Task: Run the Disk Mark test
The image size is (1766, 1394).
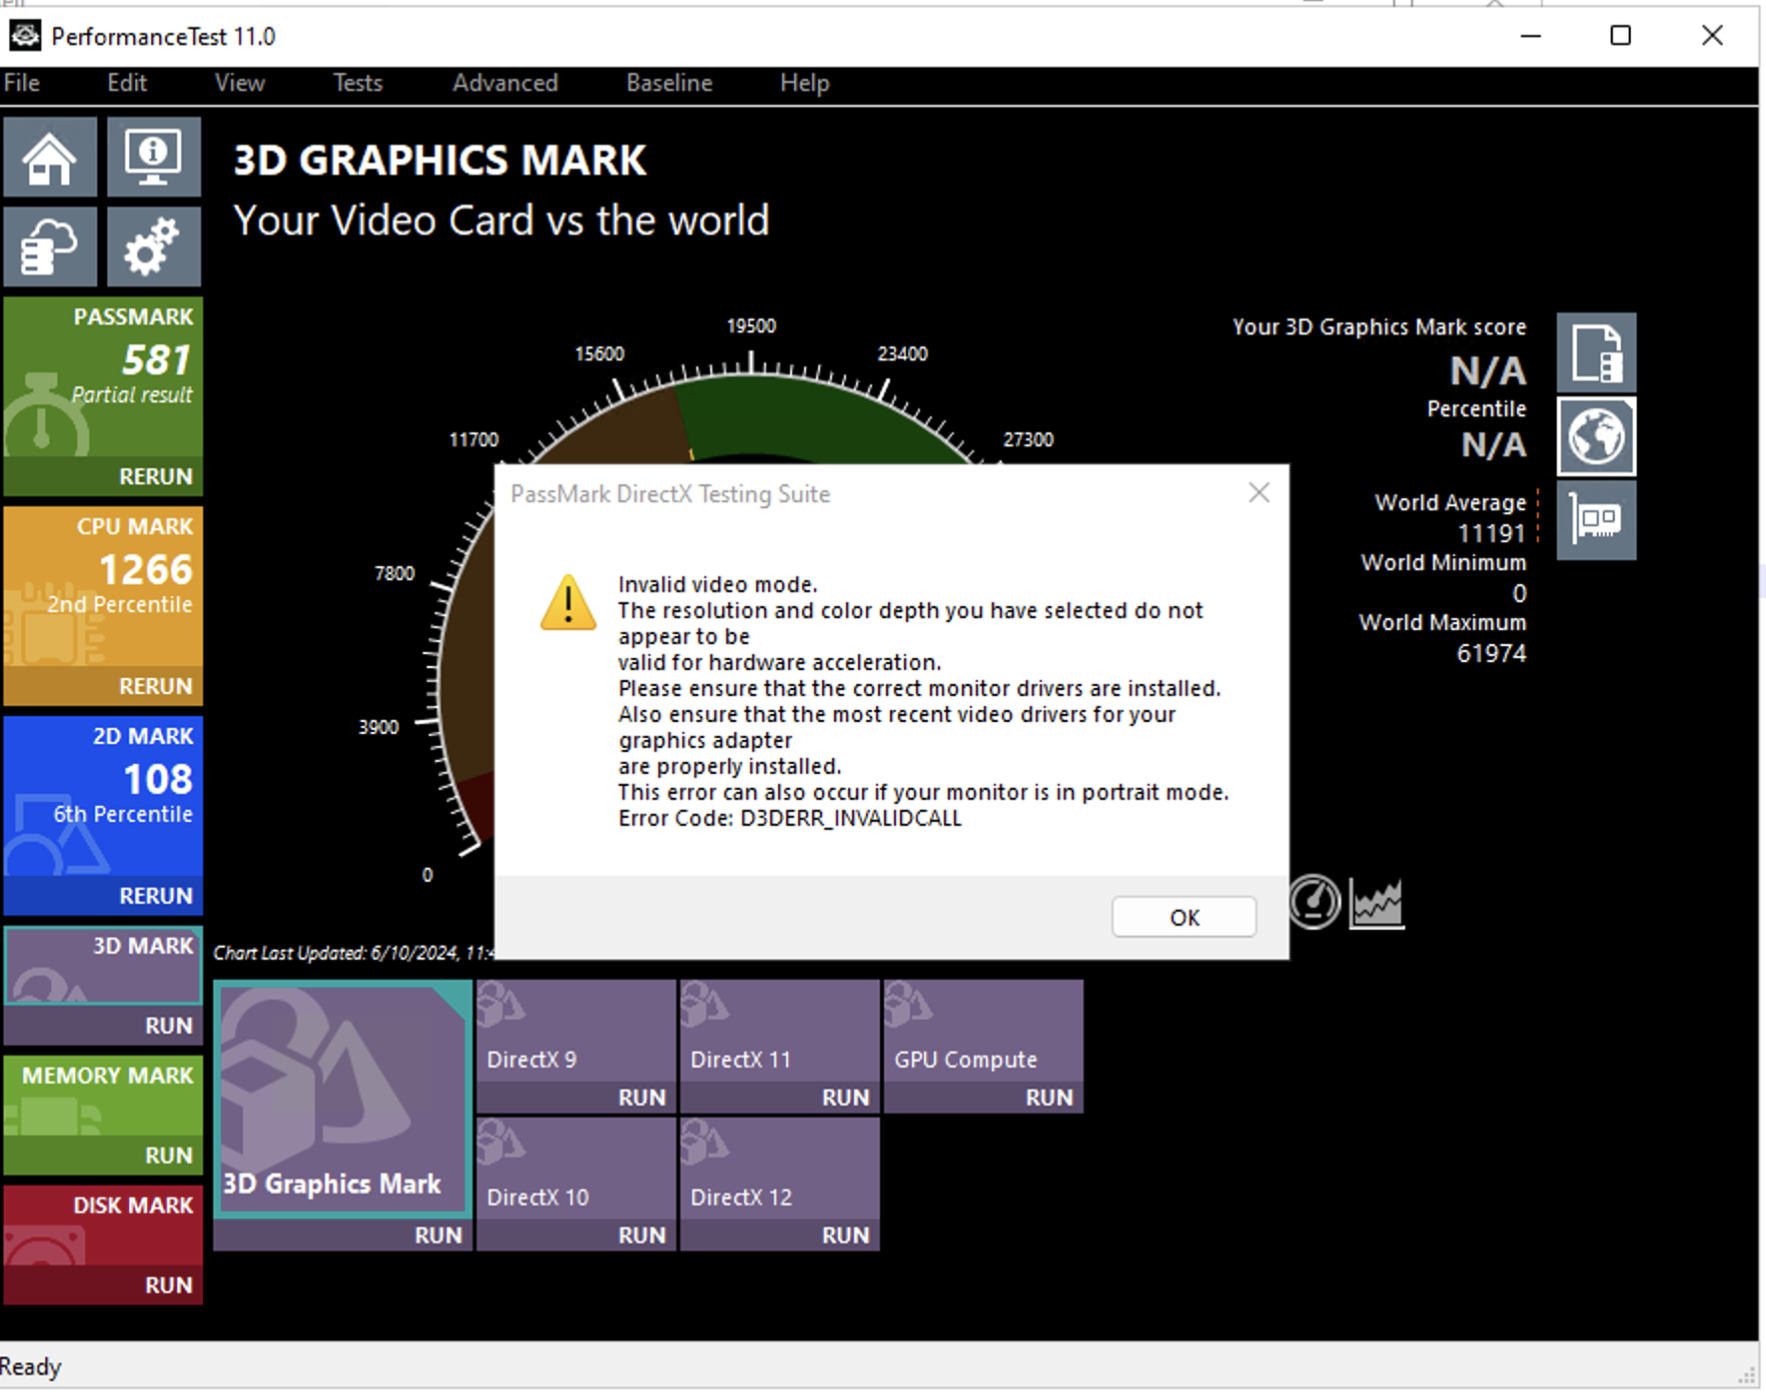Action: 104,1286
